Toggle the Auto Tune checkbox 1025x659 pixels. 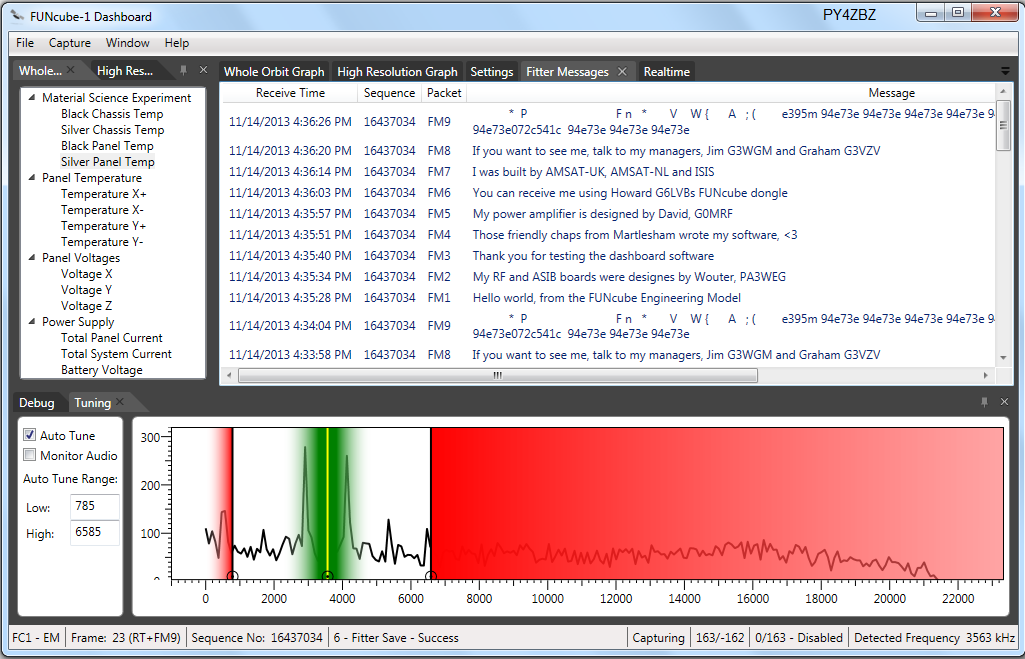(x=29, y=435)
